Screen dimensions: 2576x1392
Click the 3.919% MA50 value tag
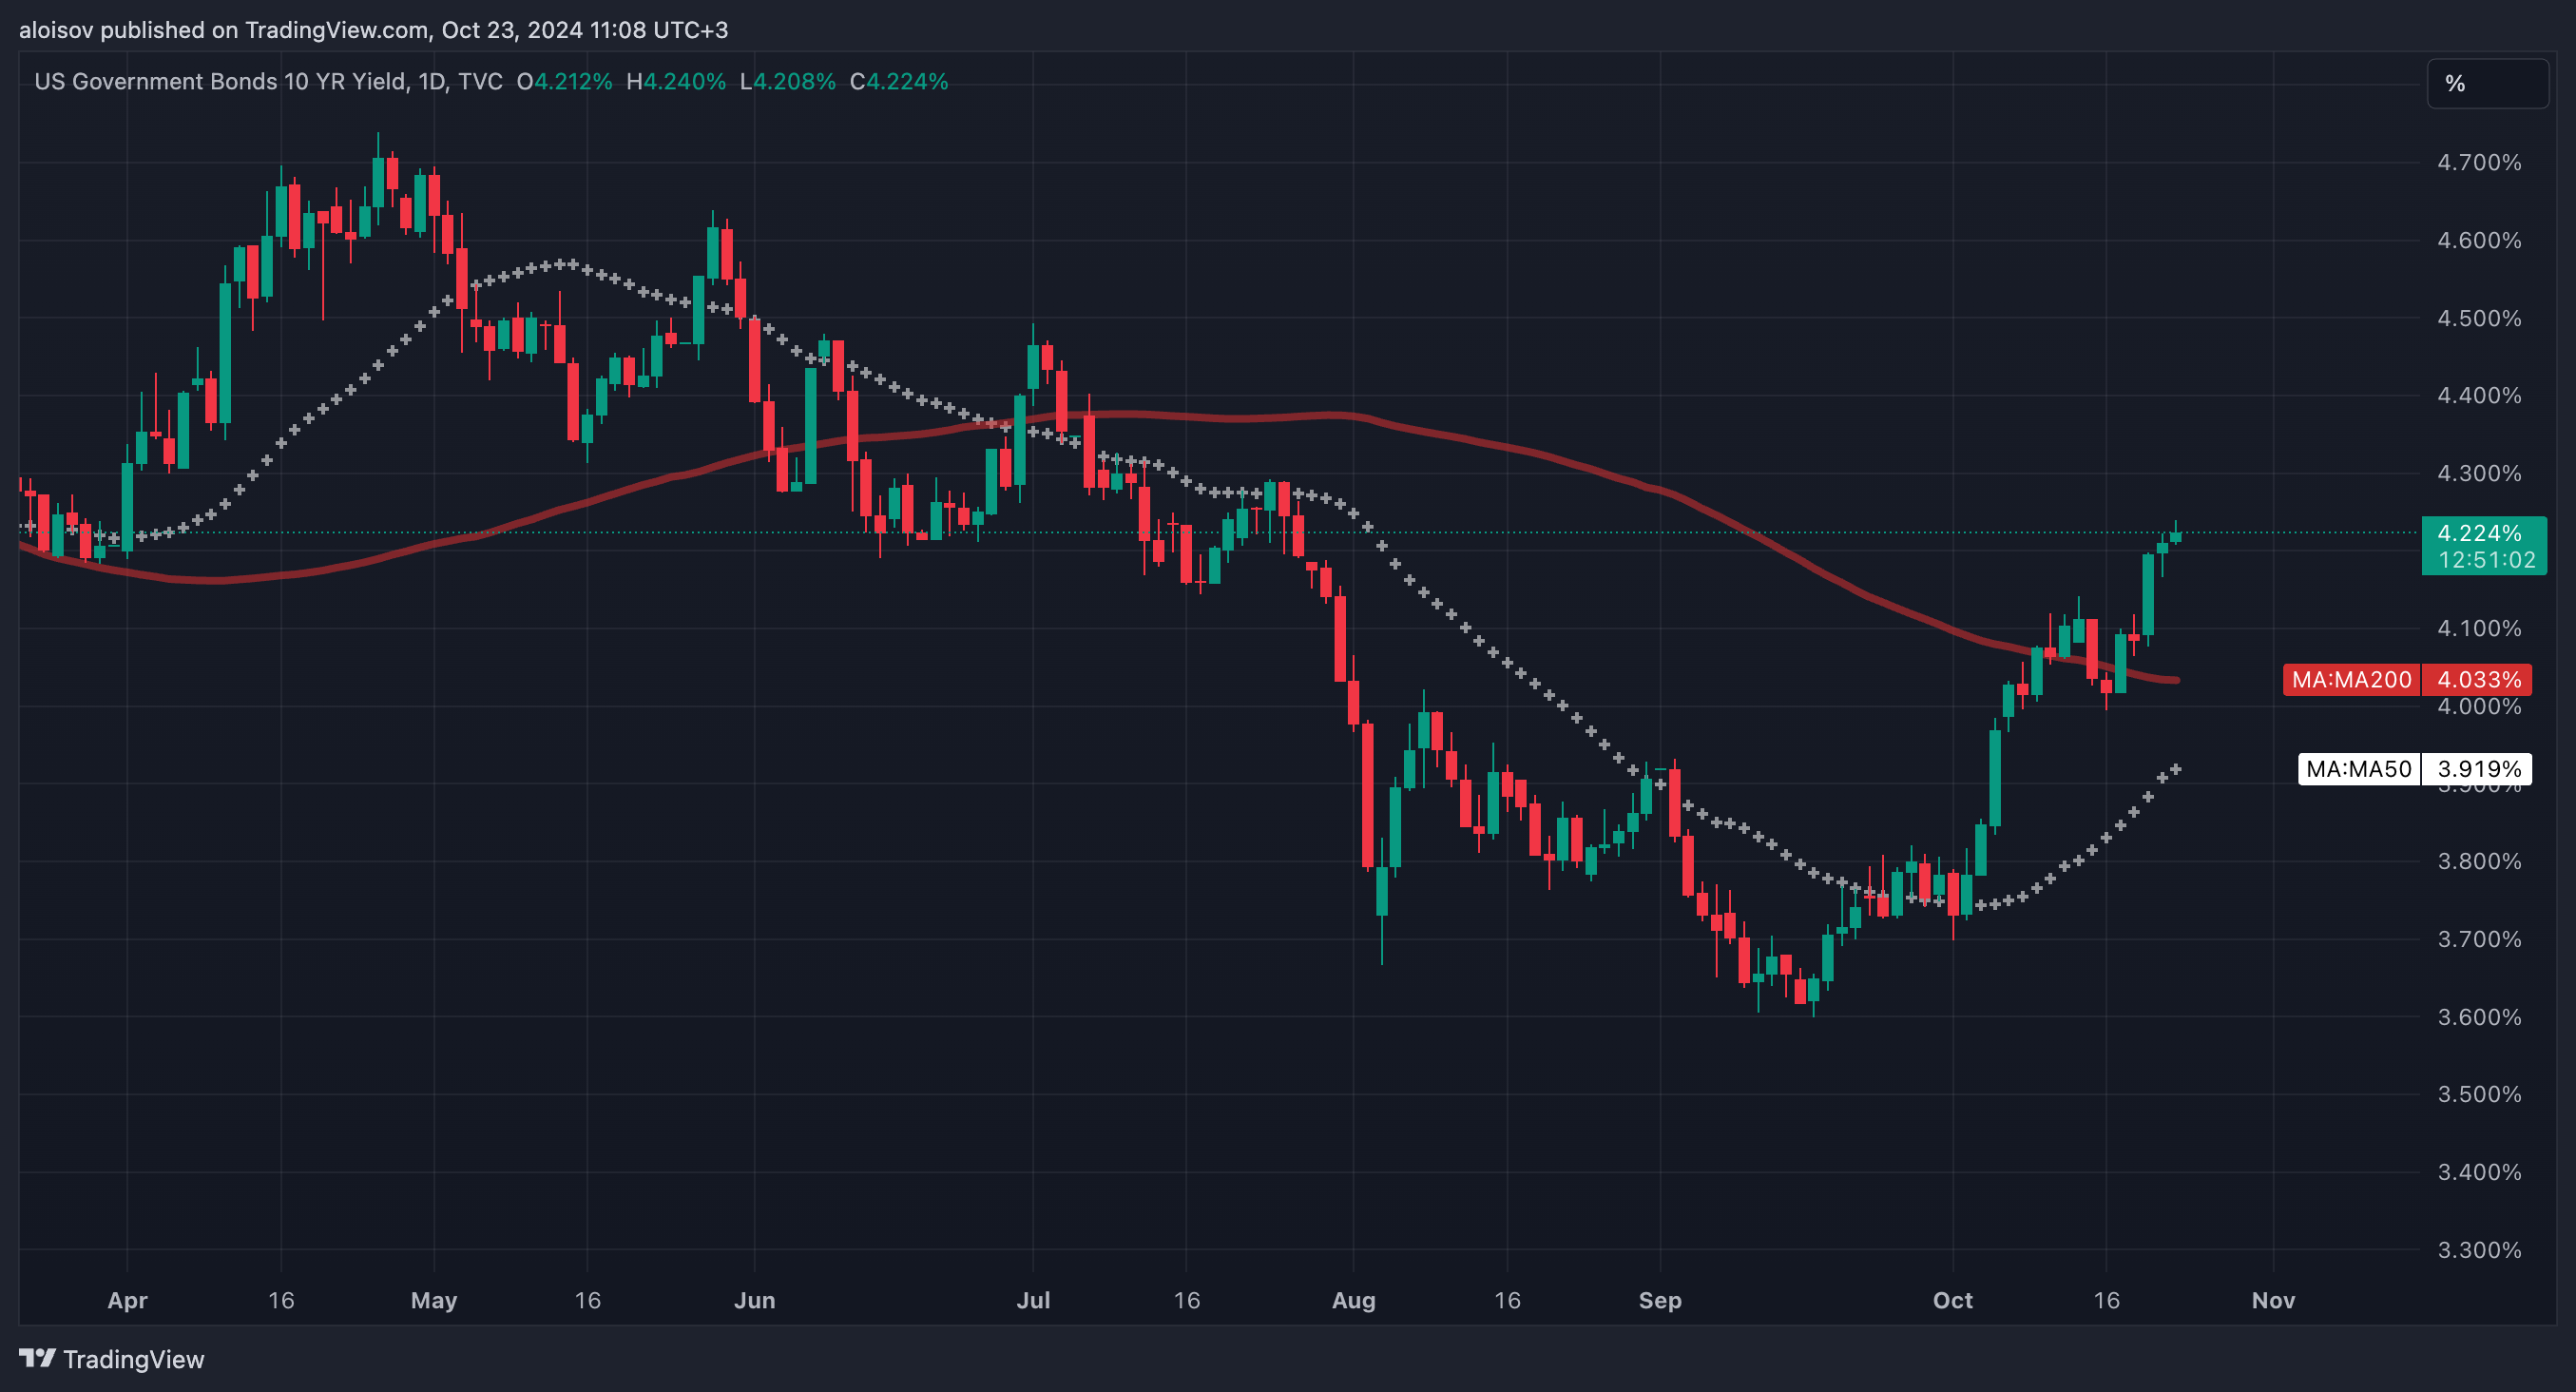click(2479, 769)
